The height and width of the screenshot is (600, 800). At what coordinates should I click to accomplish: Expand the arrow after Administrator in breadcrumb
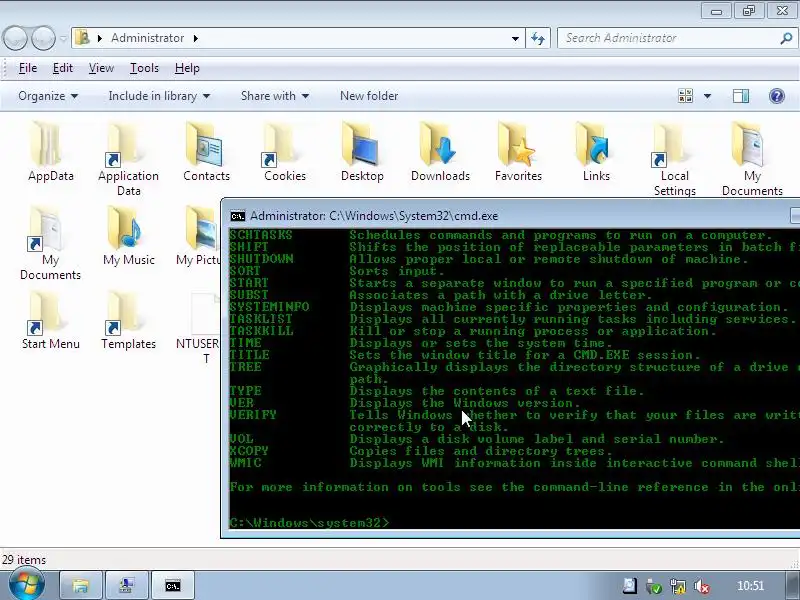pos(196,38)
